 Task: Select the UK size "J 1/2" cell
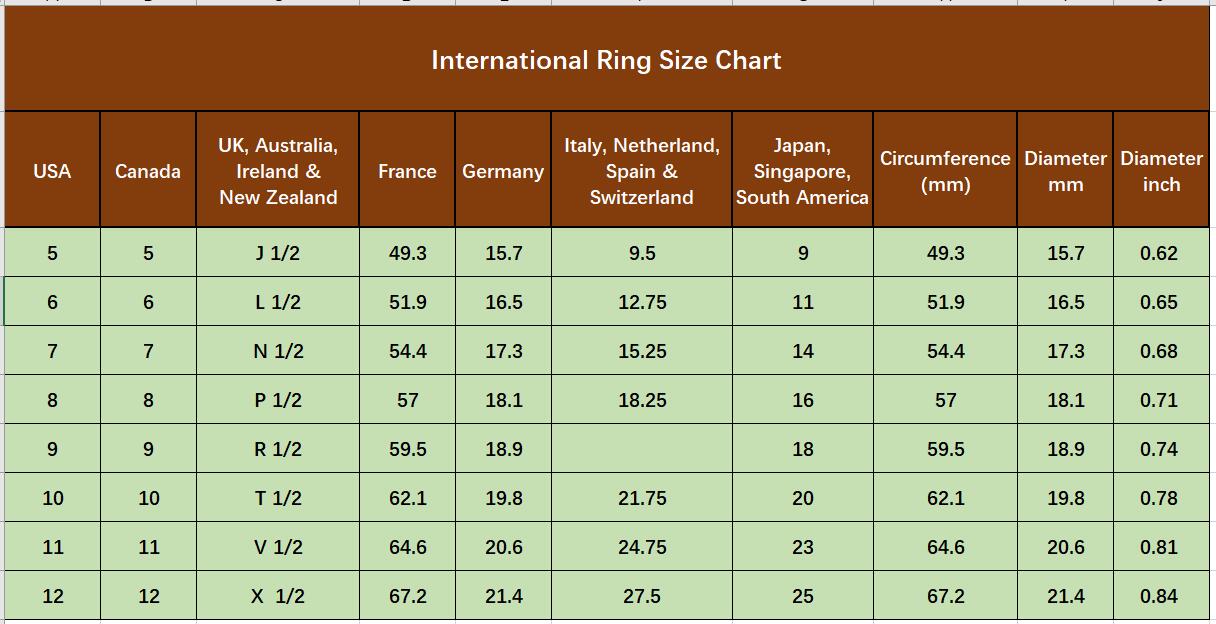pyautogui.click(x=278, y=253)
